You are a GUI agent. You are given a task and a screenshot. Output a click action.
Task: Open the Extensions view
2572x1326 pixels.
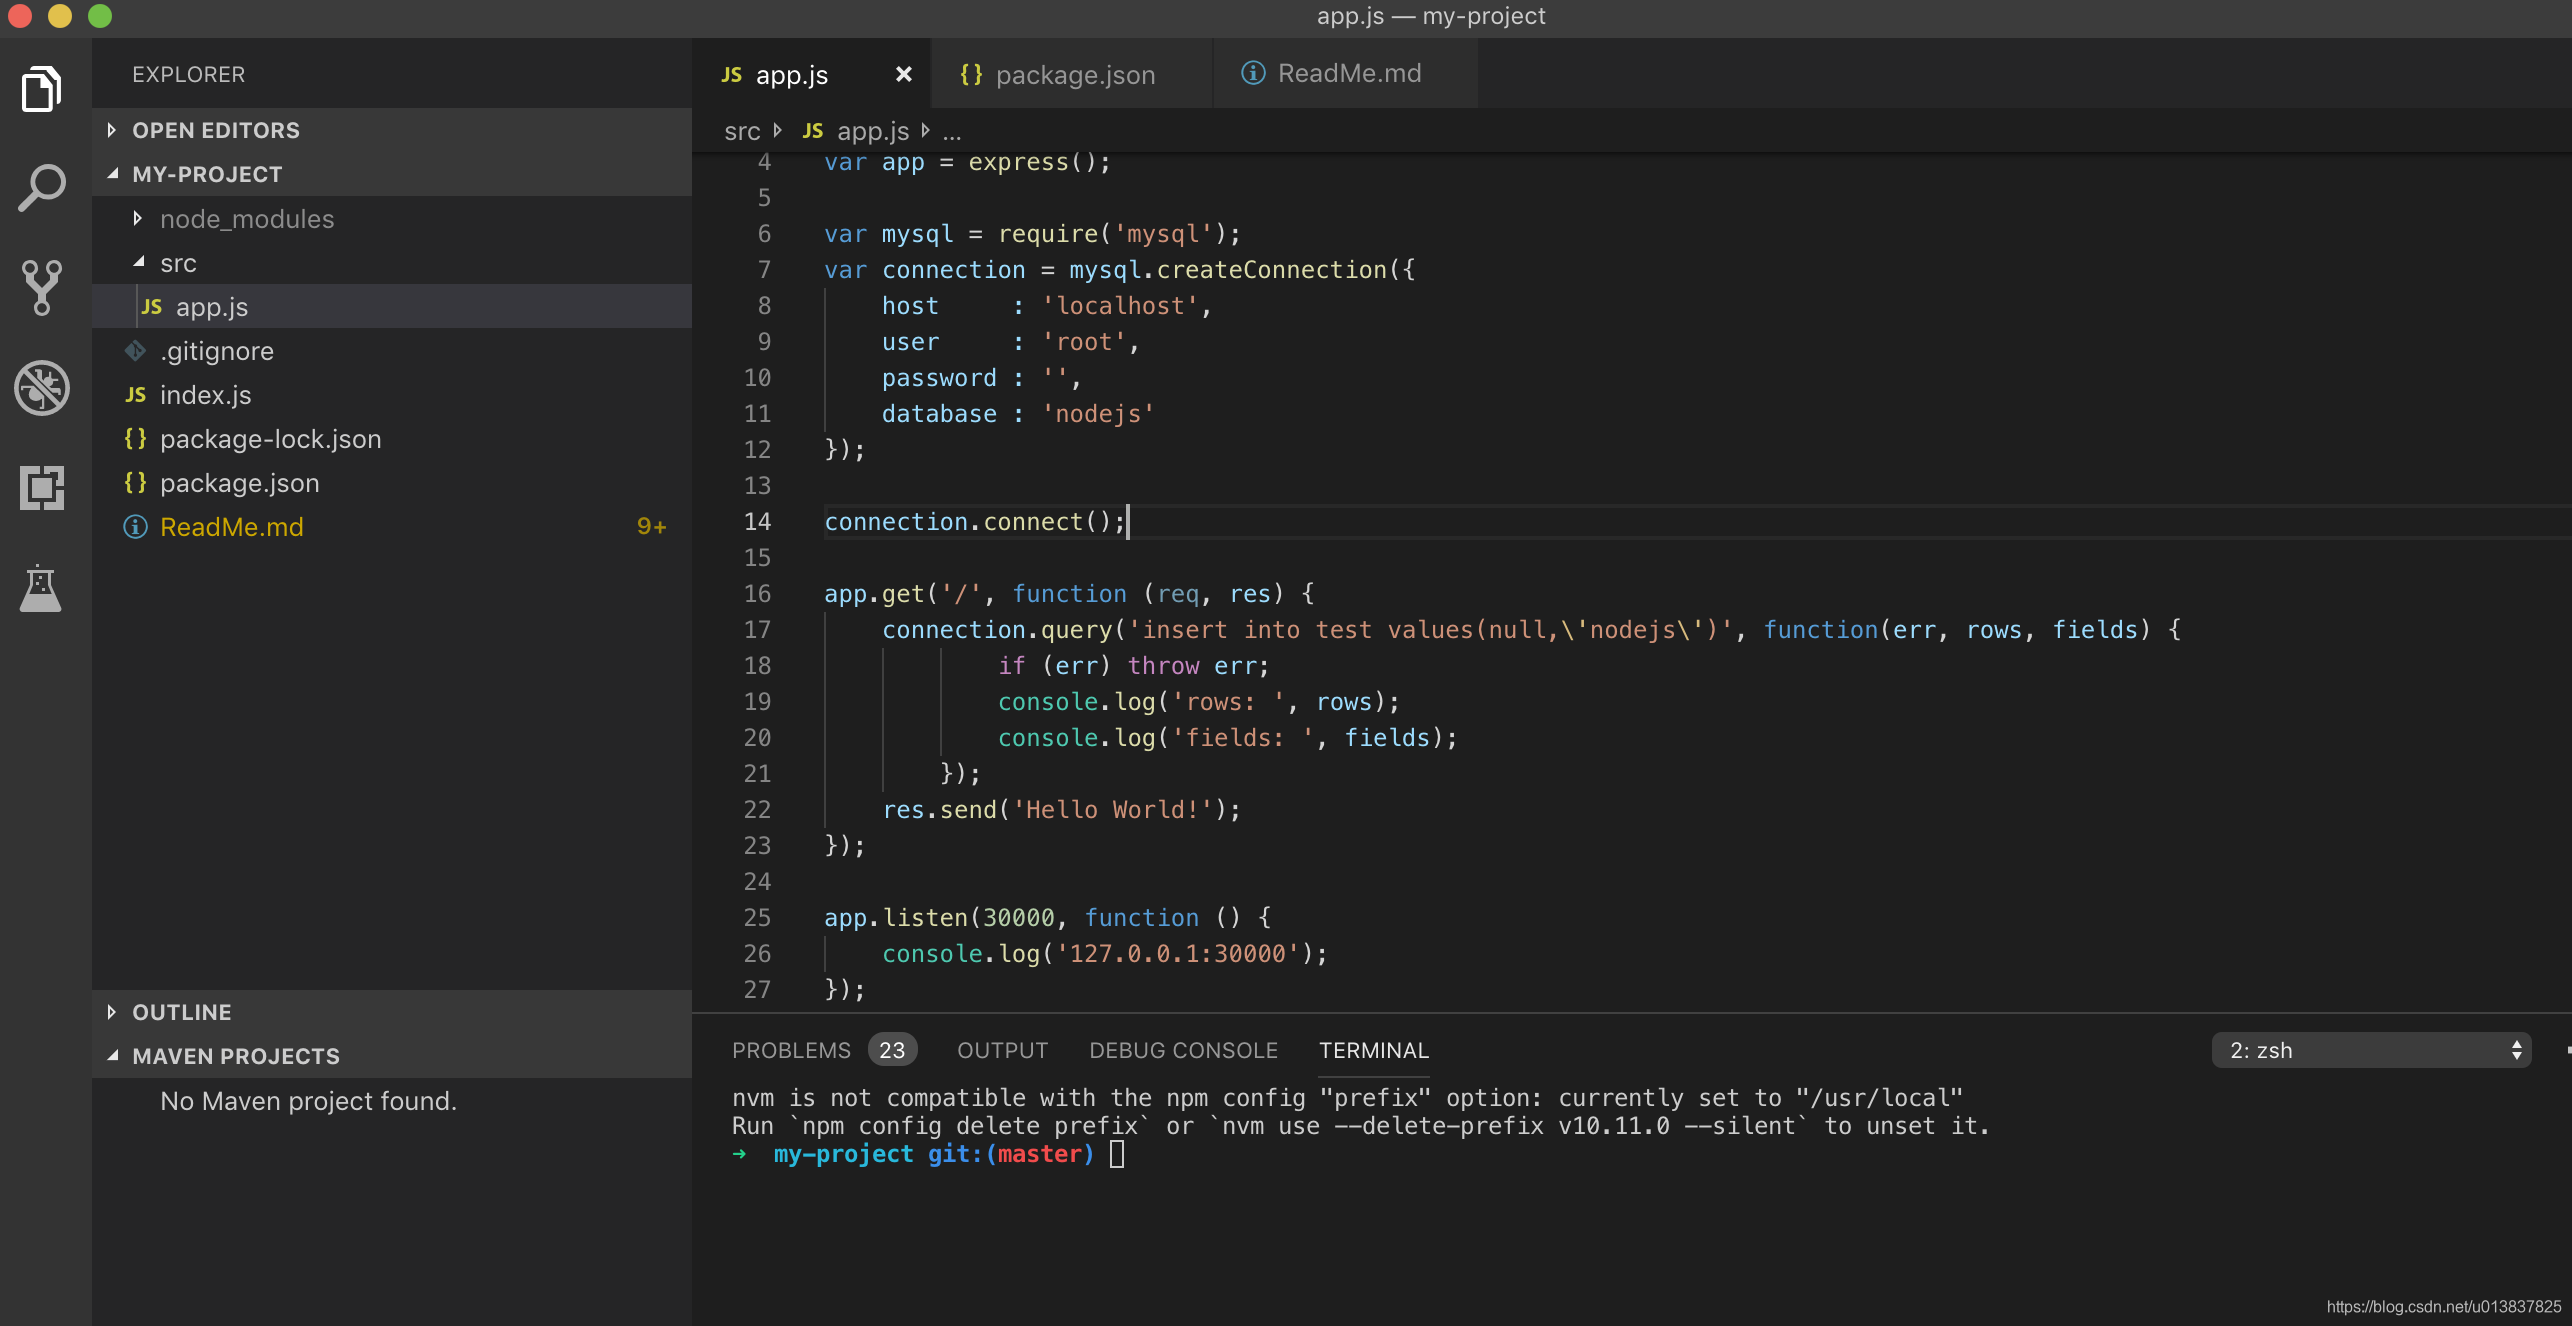tap(41, 488)
